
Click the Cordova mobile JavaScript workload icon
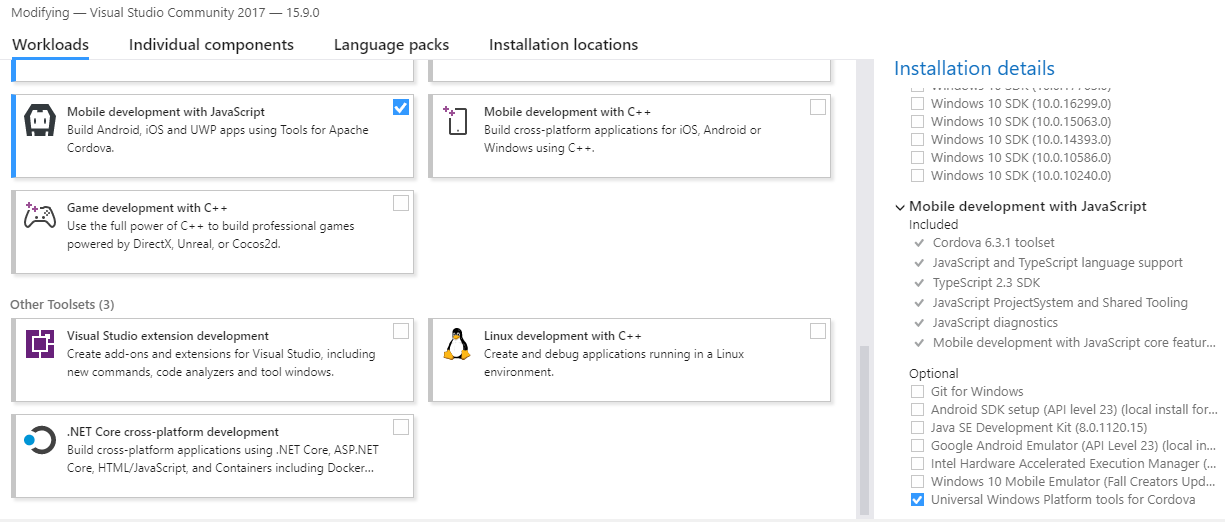[40, 120]
